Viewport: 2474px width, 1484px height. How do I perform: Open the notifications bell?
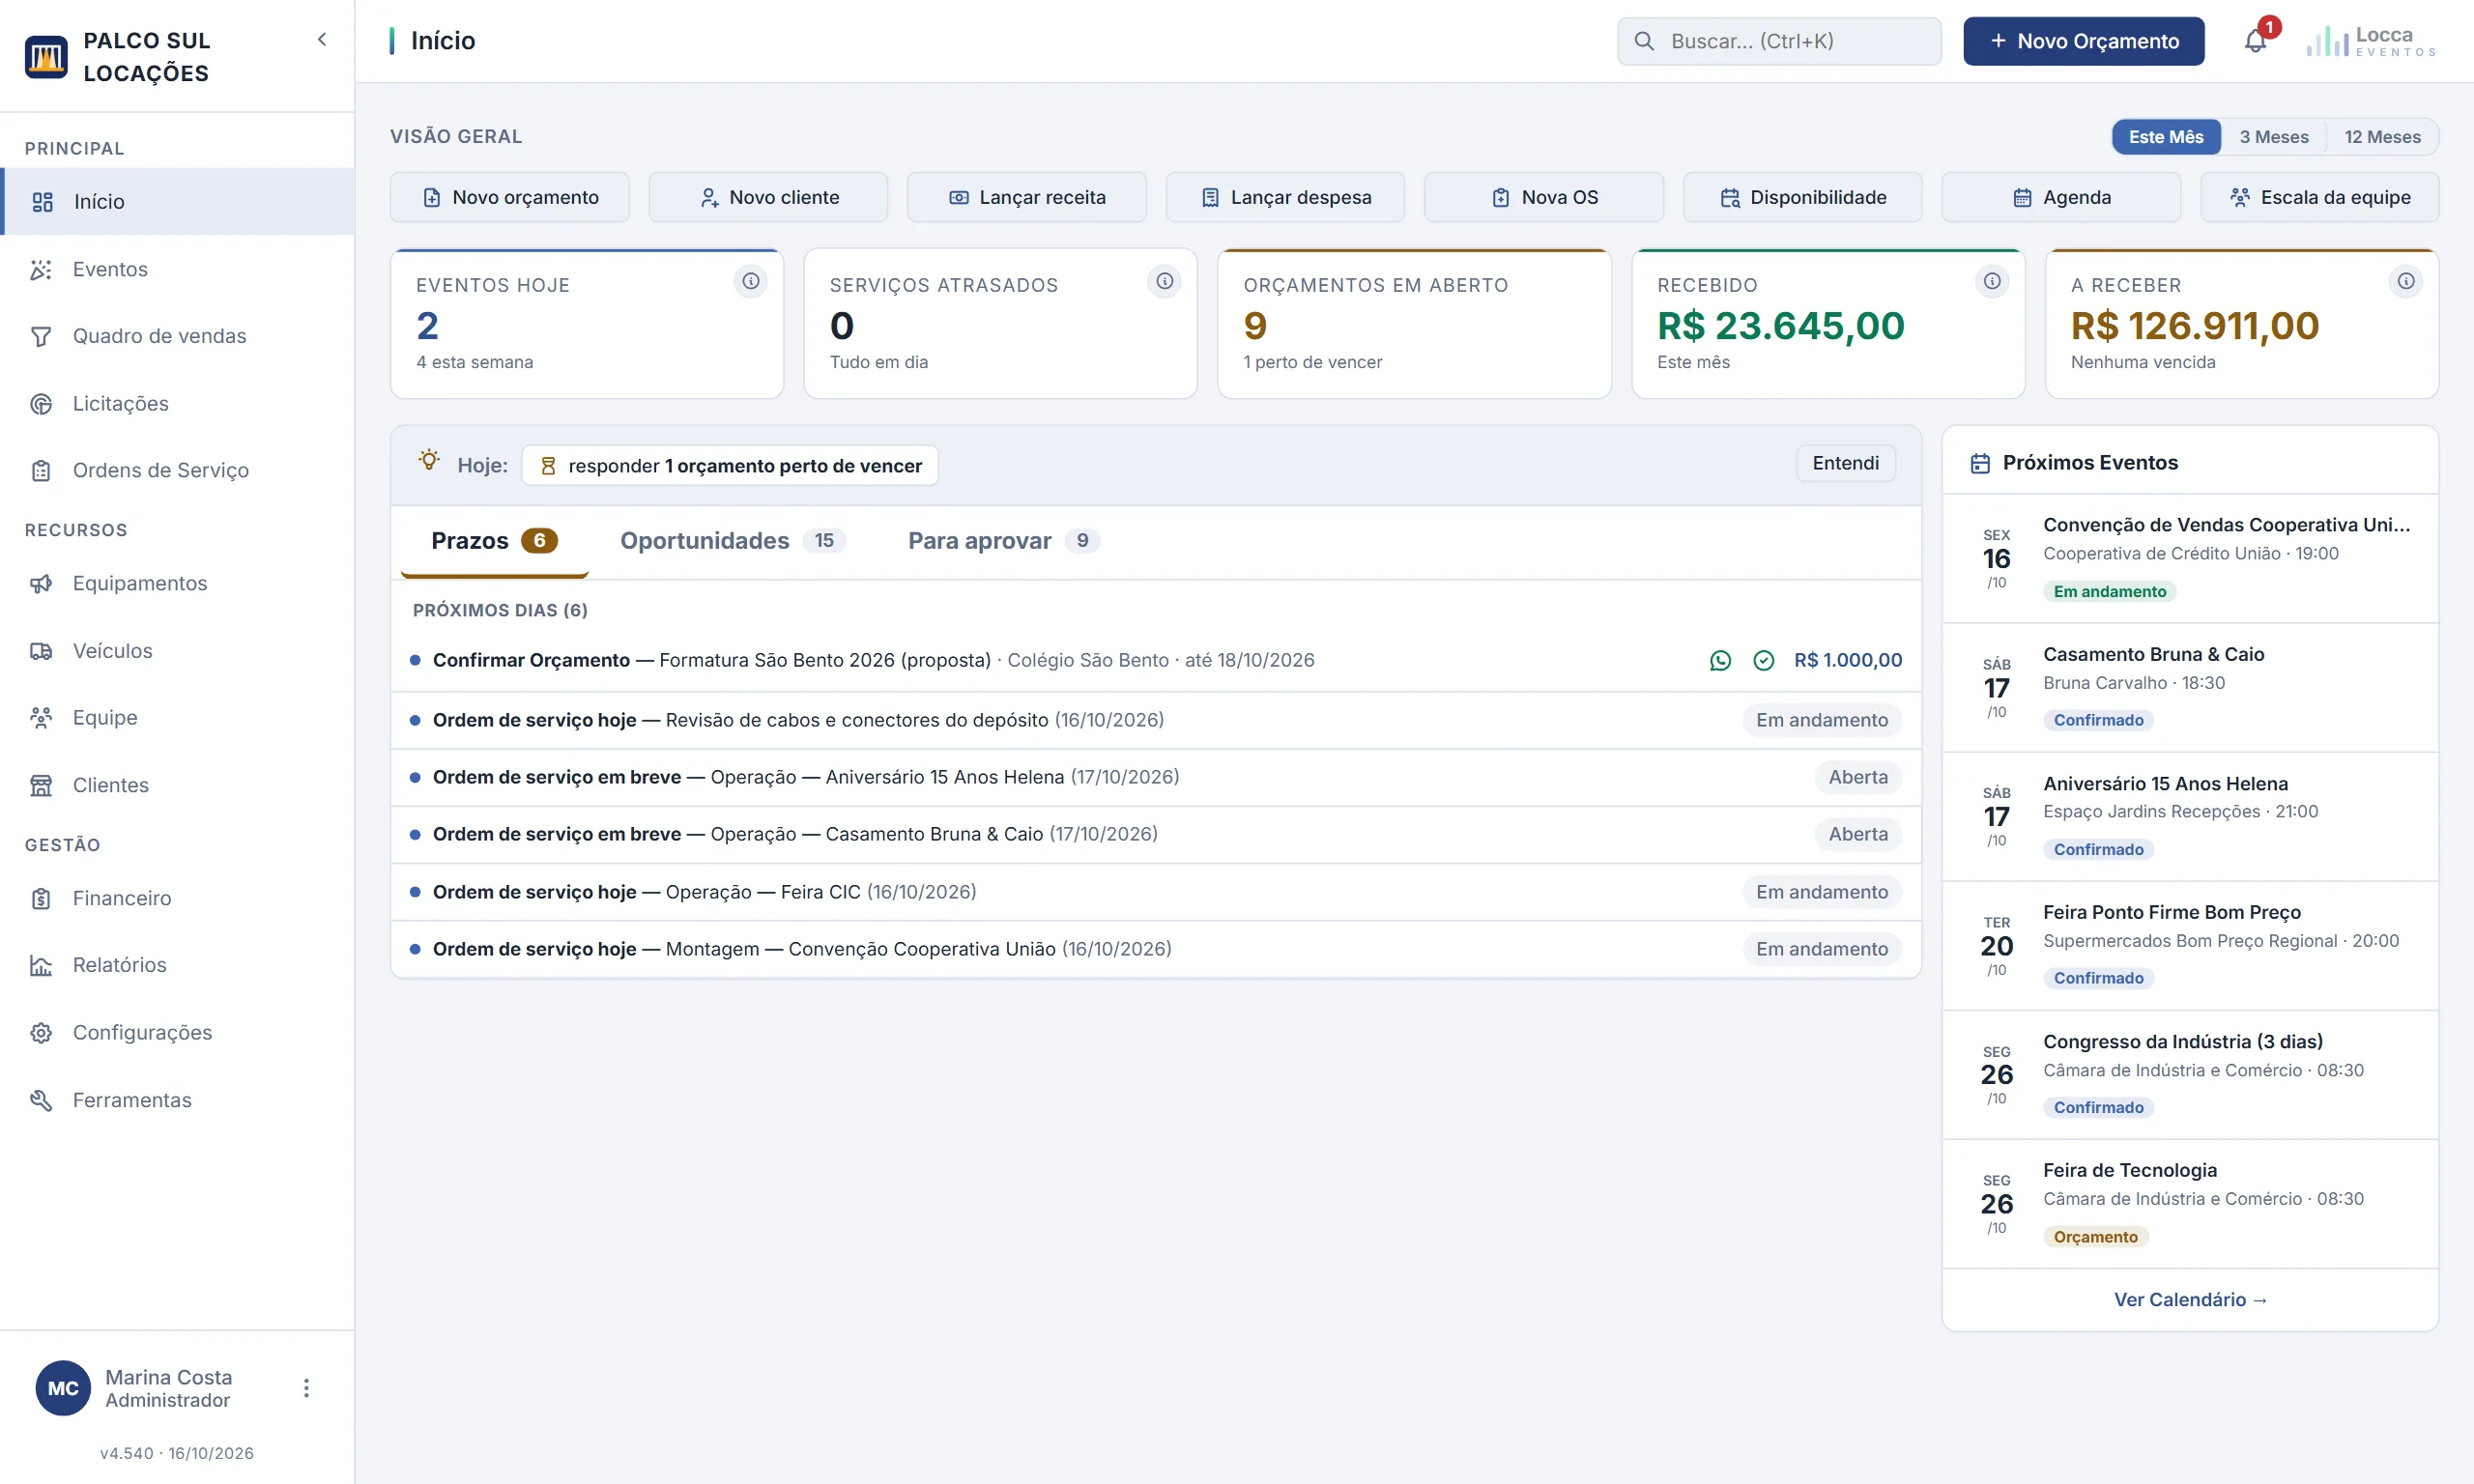(x=2255, y=41)
